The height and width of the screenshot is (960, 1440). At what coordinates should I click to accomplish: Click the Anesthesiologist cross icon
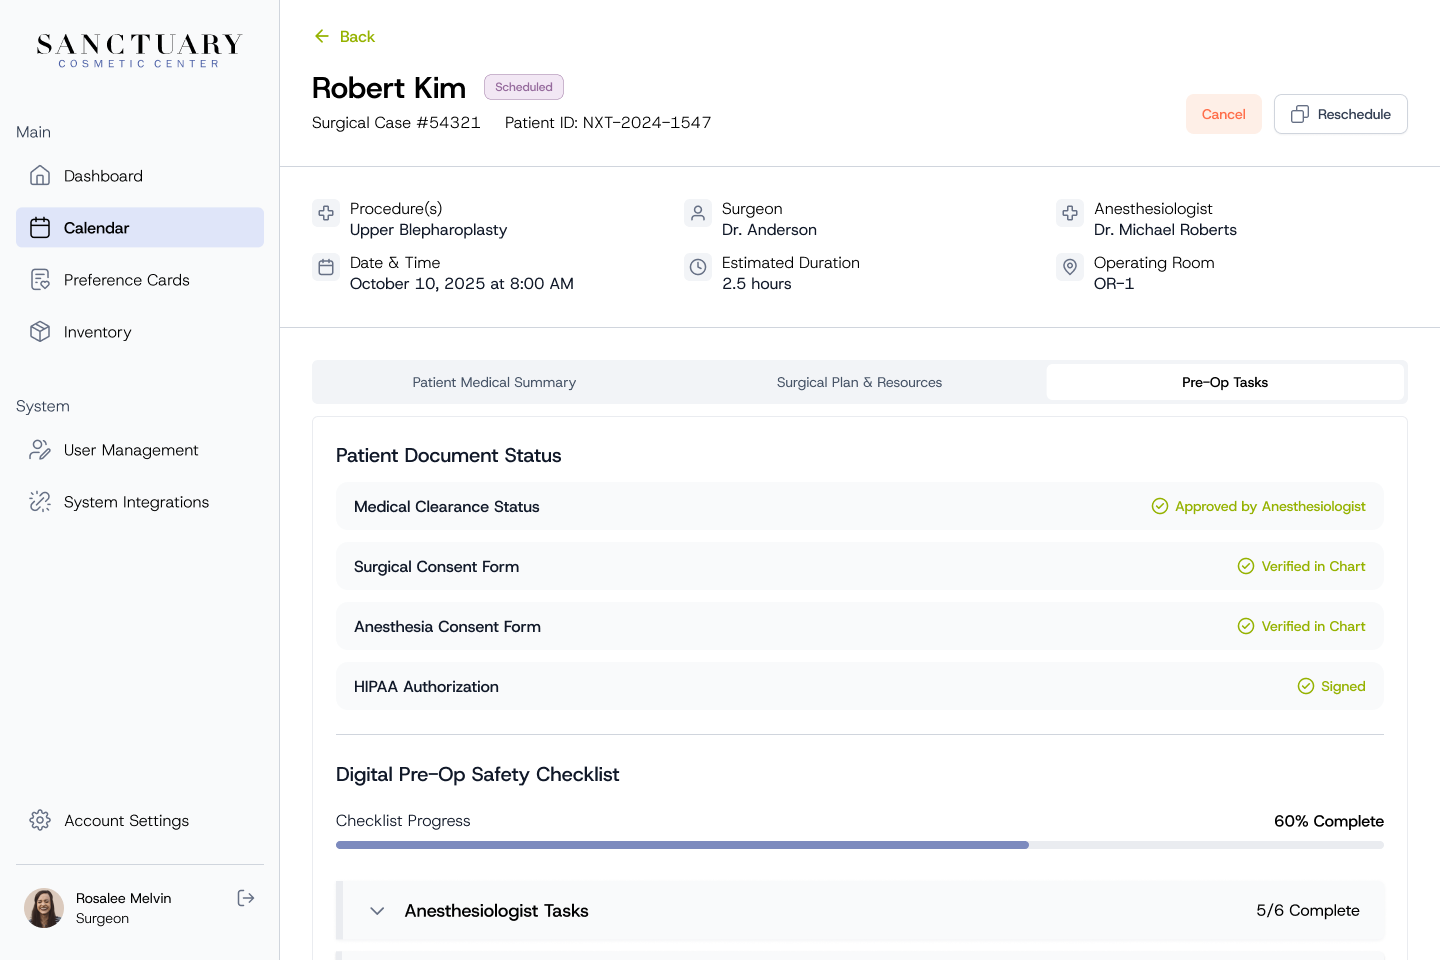1070,213
